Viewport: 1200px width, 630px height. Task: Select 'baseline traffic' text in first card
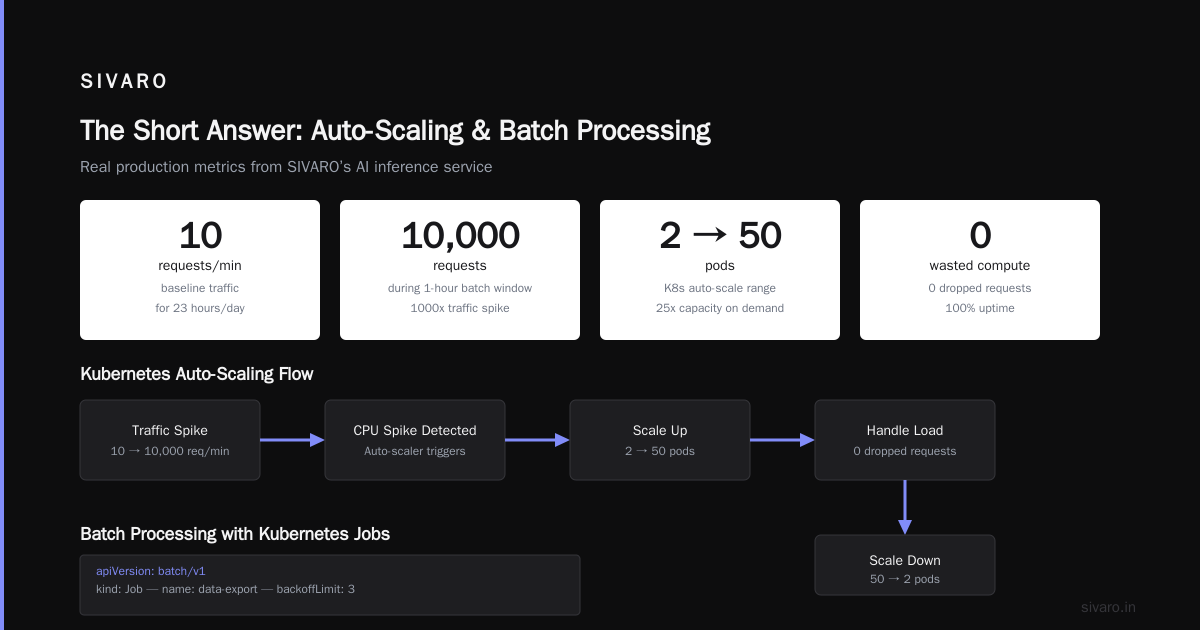(x=200, y=288)
